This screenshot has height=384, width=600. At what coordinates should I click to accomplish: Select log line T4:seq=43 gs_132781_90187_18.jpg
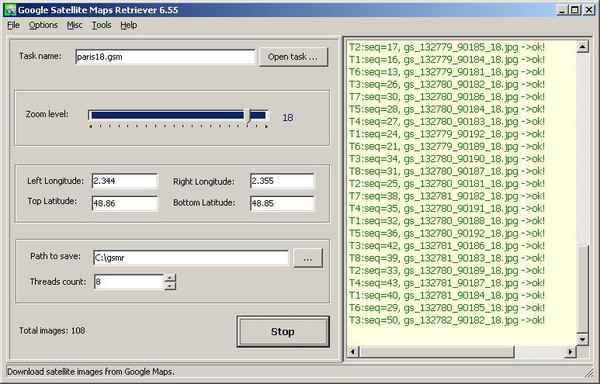pyautogui.click(x=446, y=283)
